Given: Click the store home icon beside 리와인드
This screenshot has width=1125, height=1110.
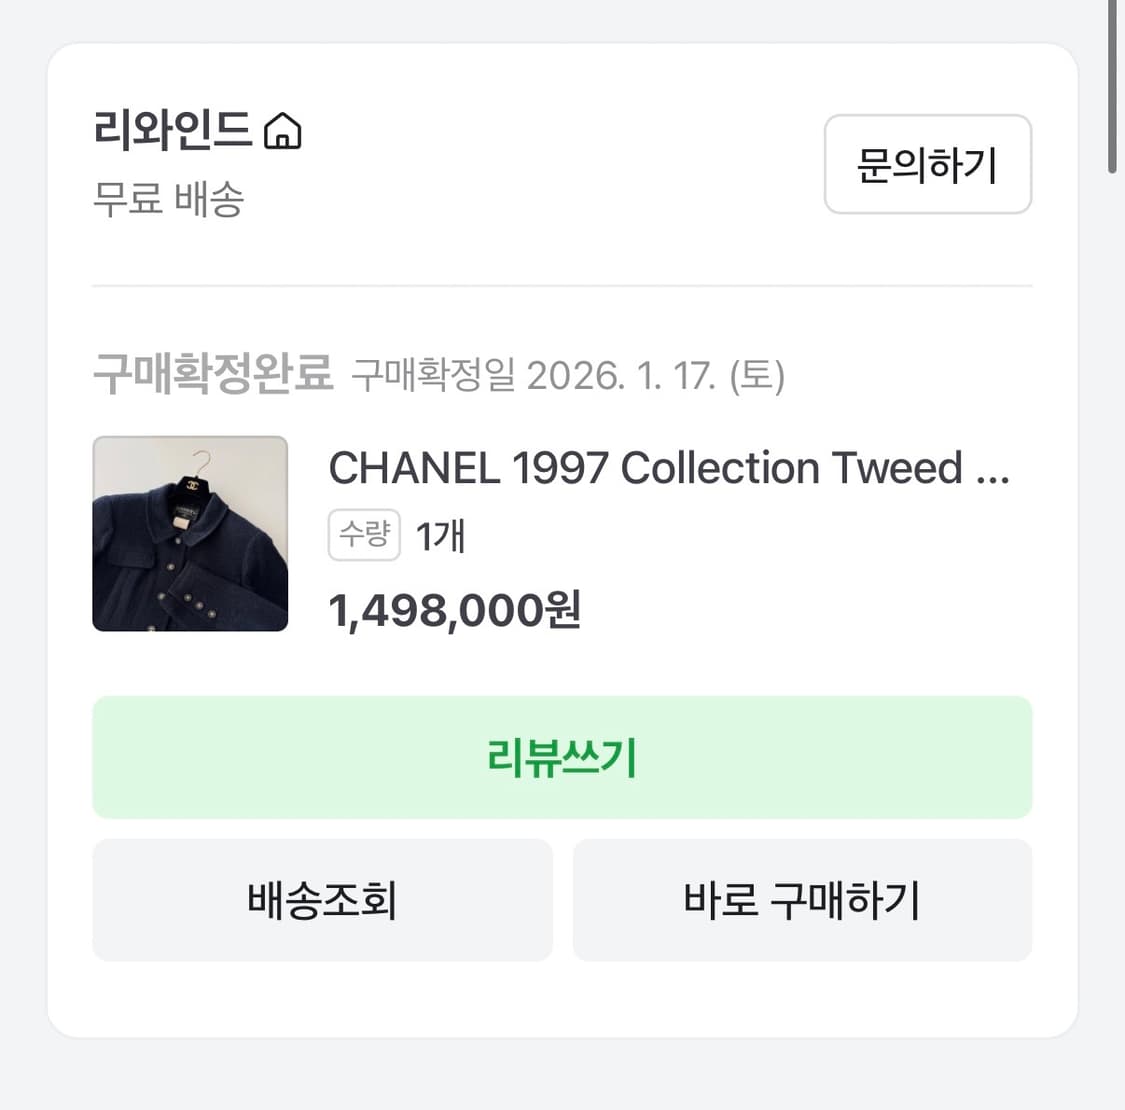Looking at the screenshot, I should (x=282, y=131).
